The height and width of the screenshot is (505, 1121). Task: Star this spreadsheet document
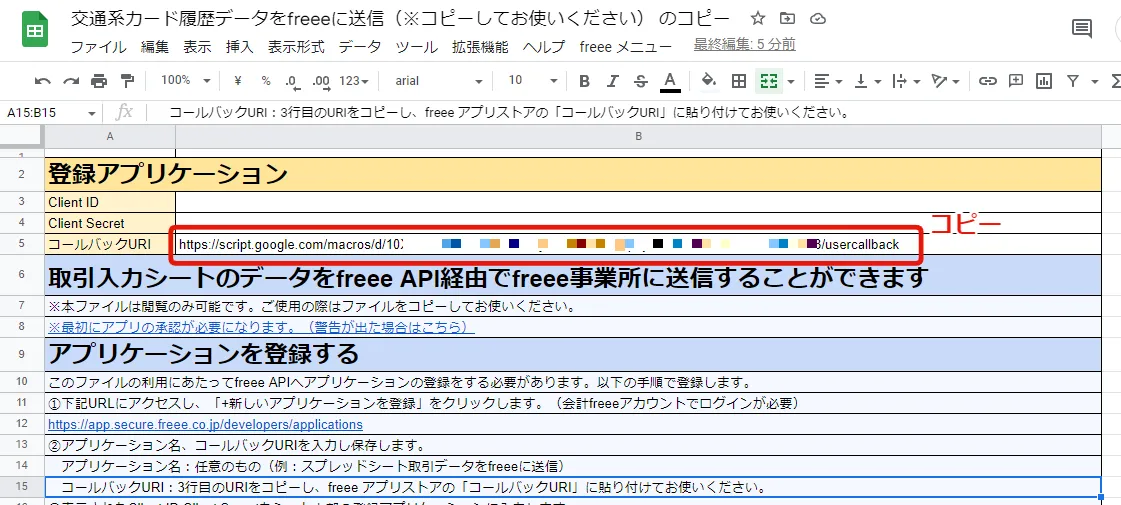759,19
